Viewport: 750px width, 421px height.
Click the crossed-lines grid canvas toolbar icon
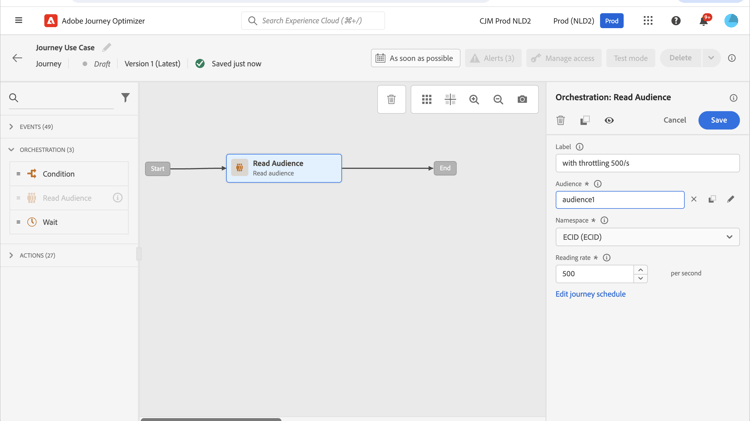(x=450, y=99)
